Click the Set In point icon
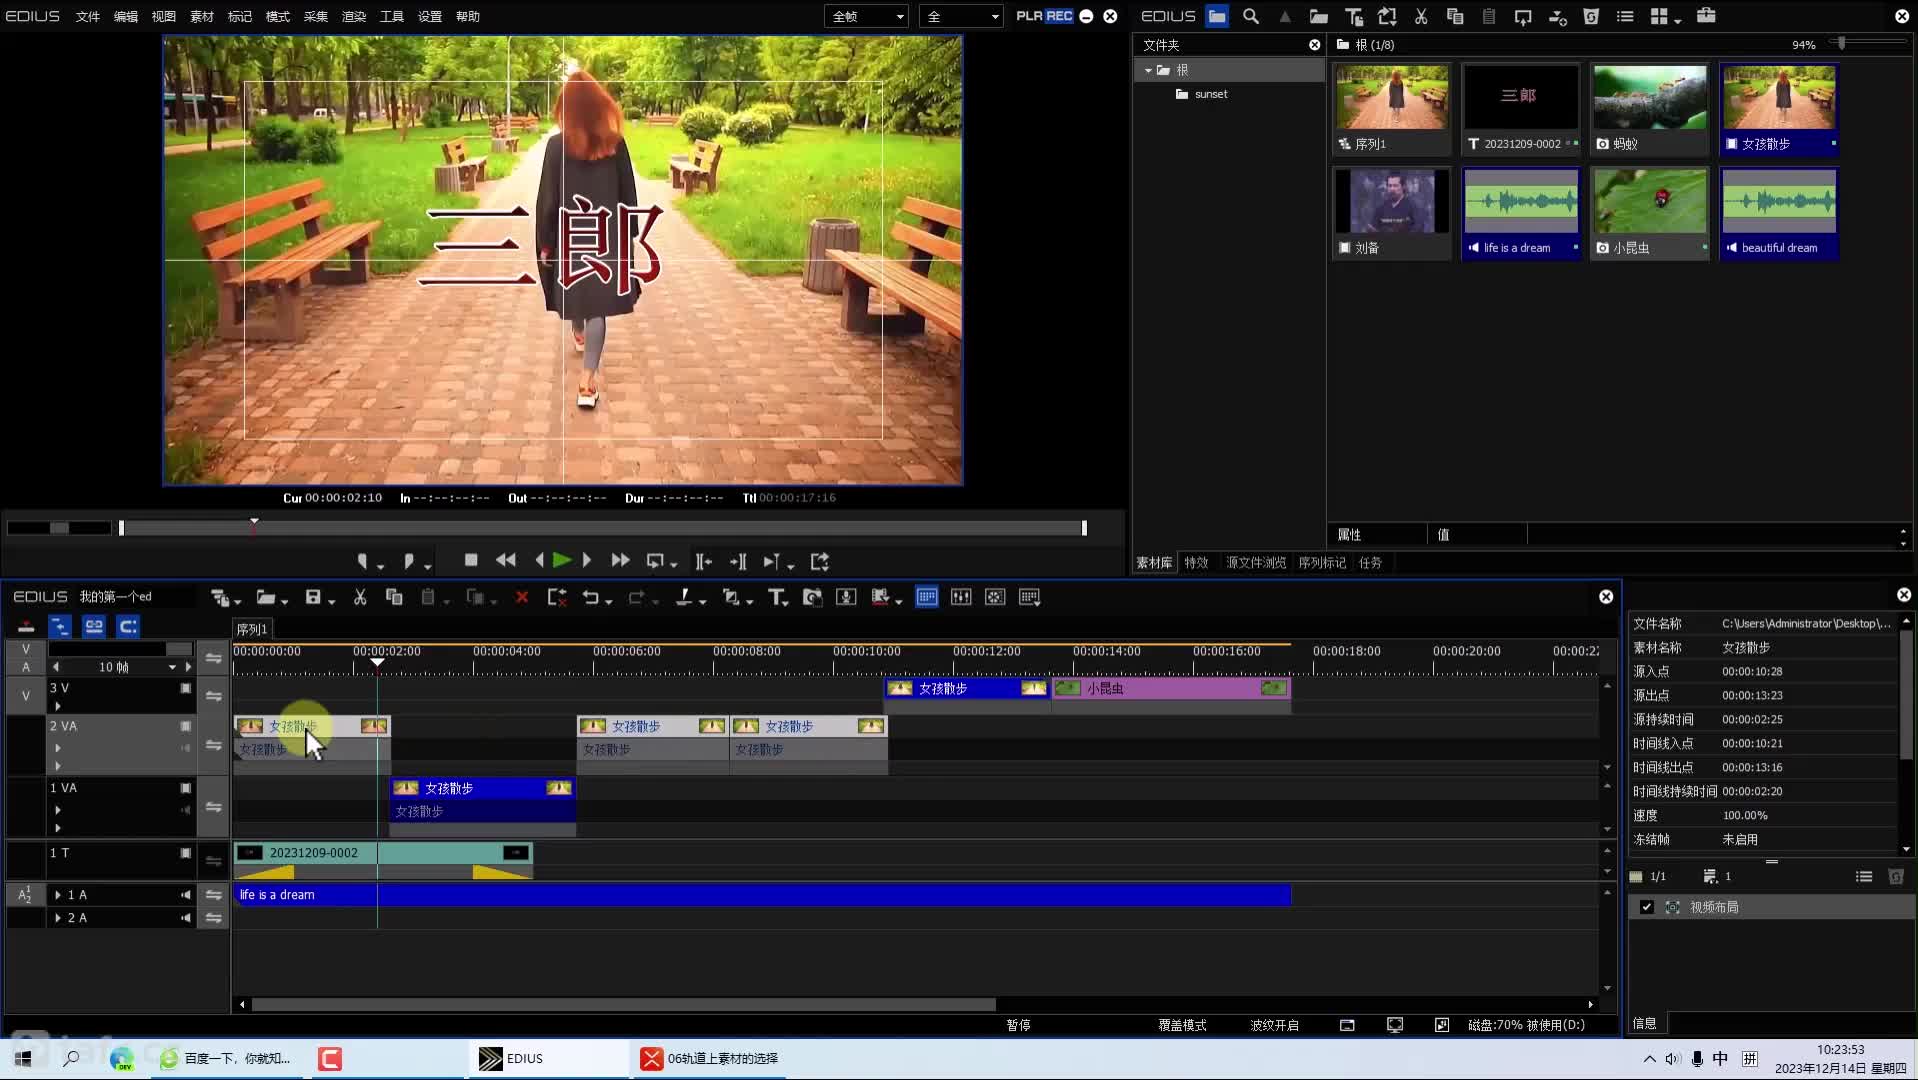This screenshot has height=1080, width=1918. pos(362,561)
